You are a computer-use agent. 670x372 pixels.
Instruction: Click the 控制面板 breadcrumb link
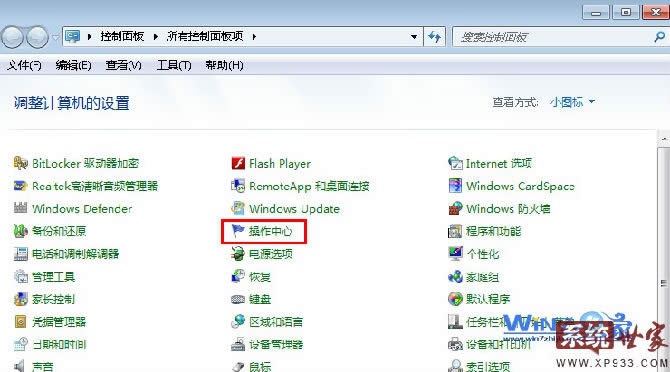(122, 36)
